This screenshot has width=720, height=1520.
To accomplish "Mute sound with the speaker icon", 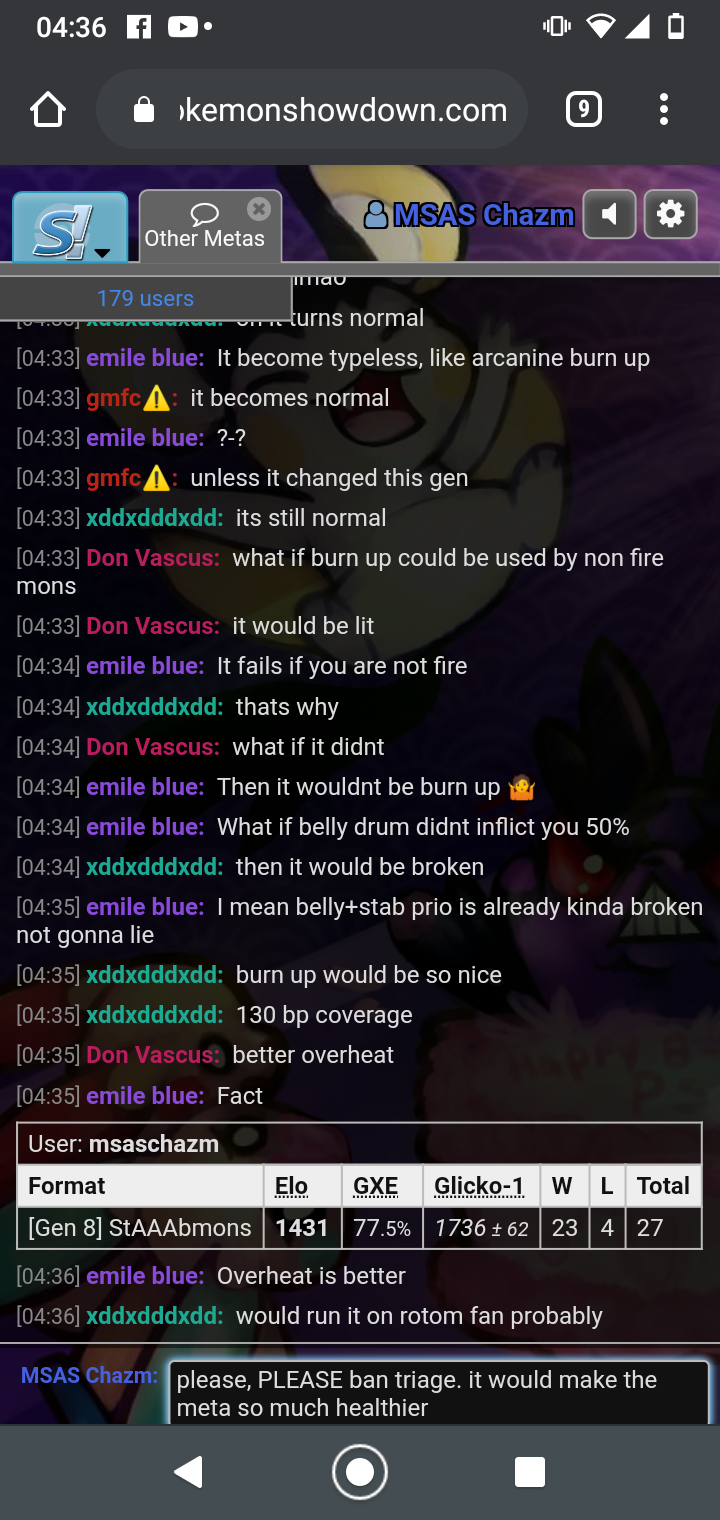I will (610, 214).
